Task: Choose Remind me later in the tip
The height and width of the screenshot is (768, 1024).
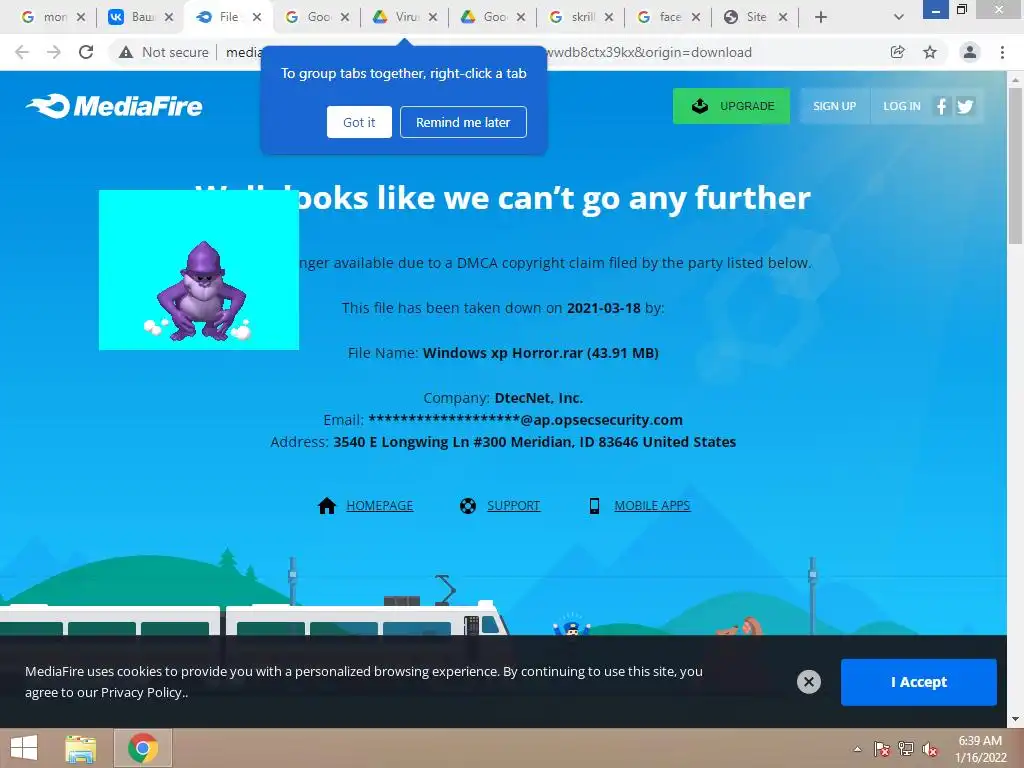Action: coord(463,122)
